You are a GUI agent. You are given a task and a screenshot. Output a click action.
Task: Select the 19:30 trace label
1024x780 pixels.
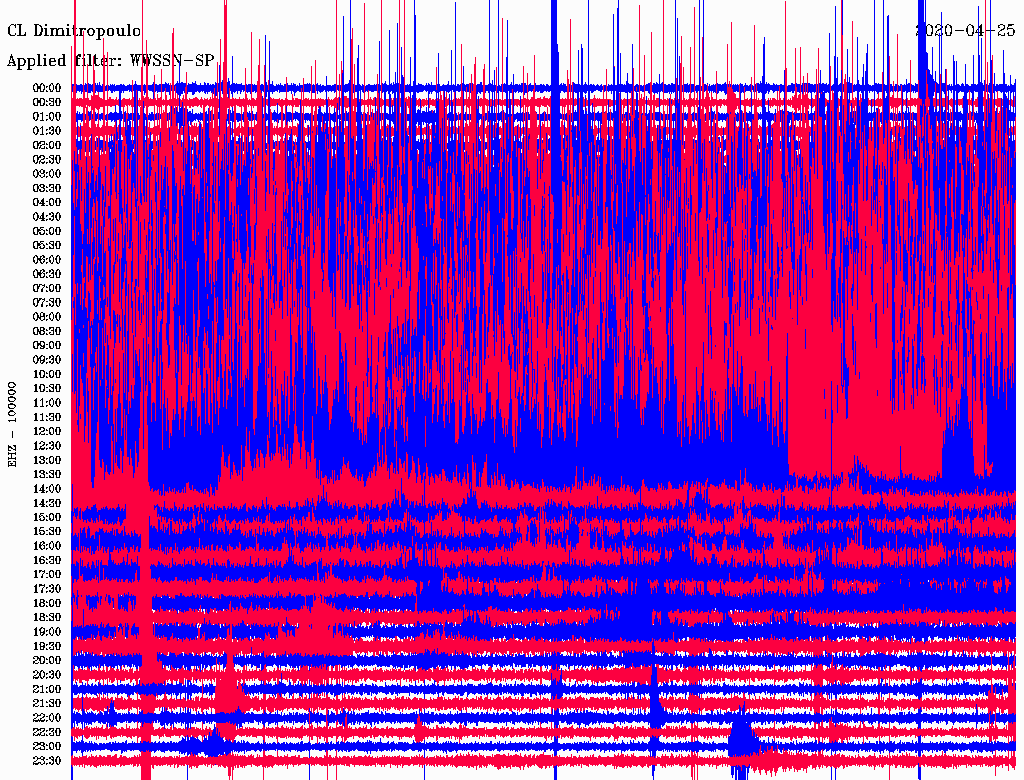47,647
